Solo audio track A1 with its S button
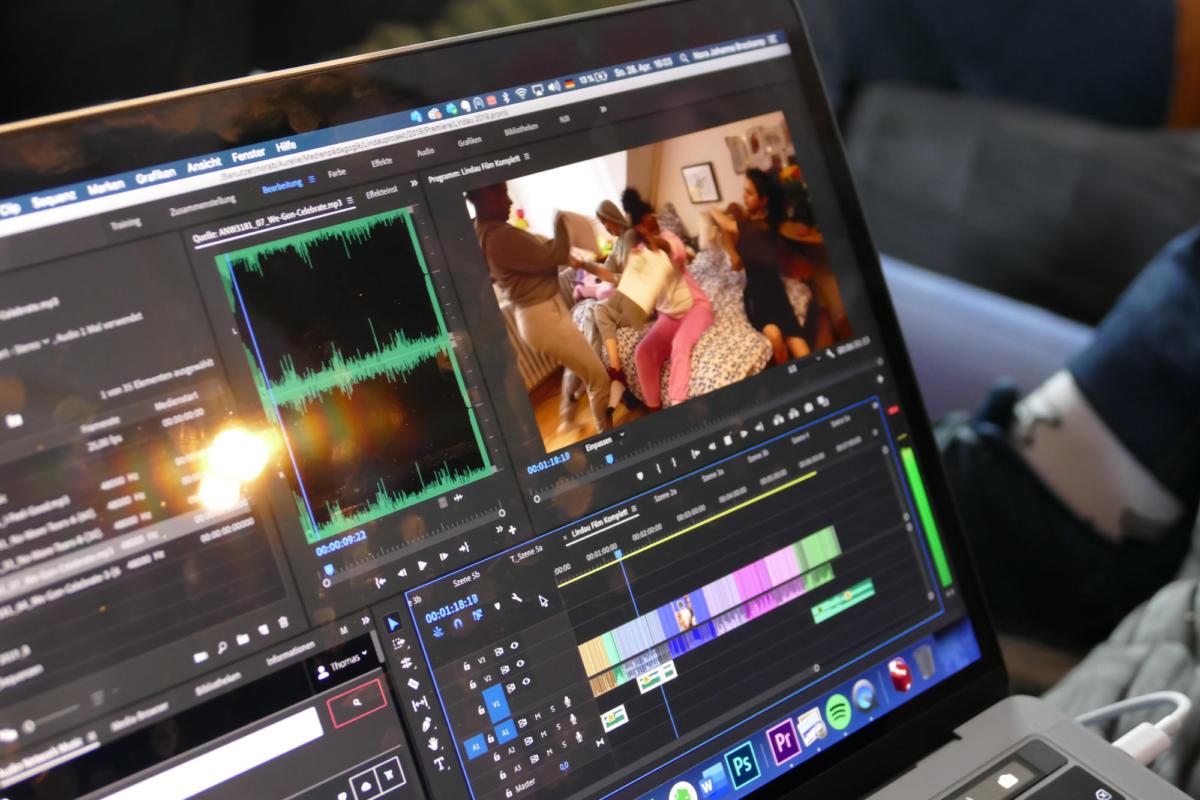Viewport: 1200px width, 800px height. click(553, 708)
